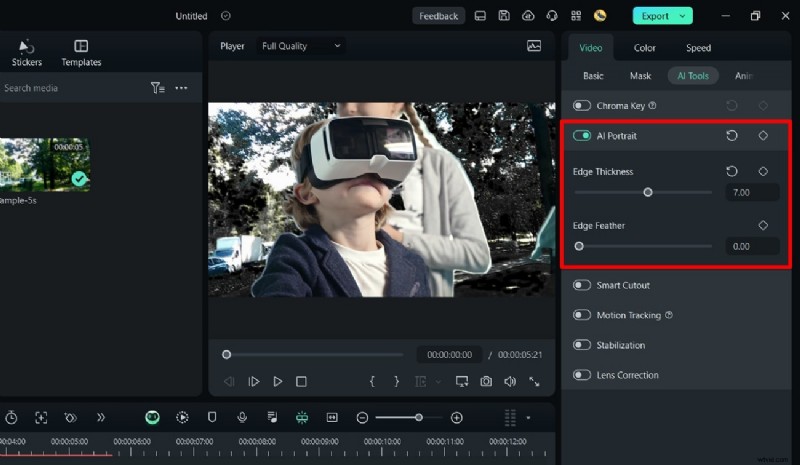Play the video preview
Viewport: 800px width, 465px height.
click(x=278, y=381)
